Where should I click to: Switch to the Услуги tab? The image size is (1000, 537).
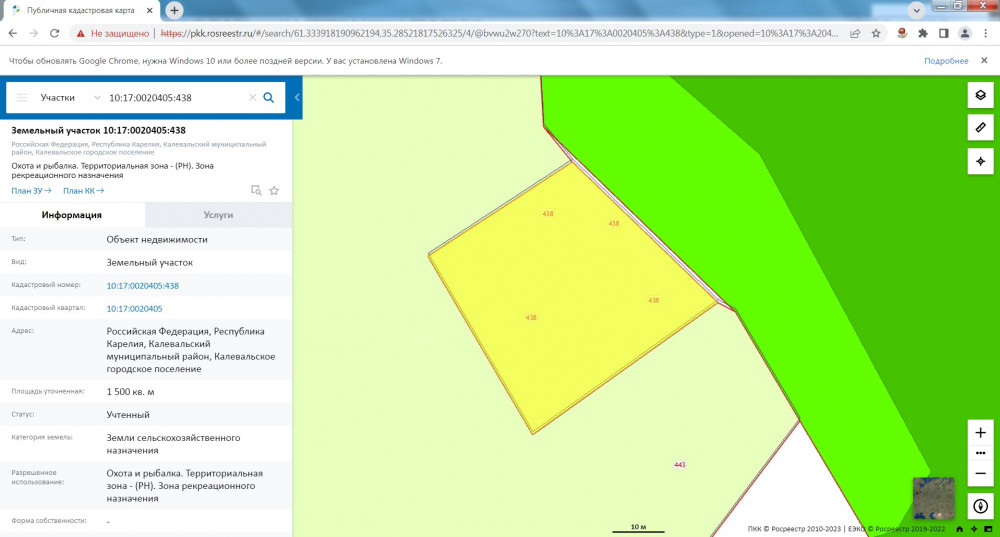pyautogui.click(x=218, y=215)
